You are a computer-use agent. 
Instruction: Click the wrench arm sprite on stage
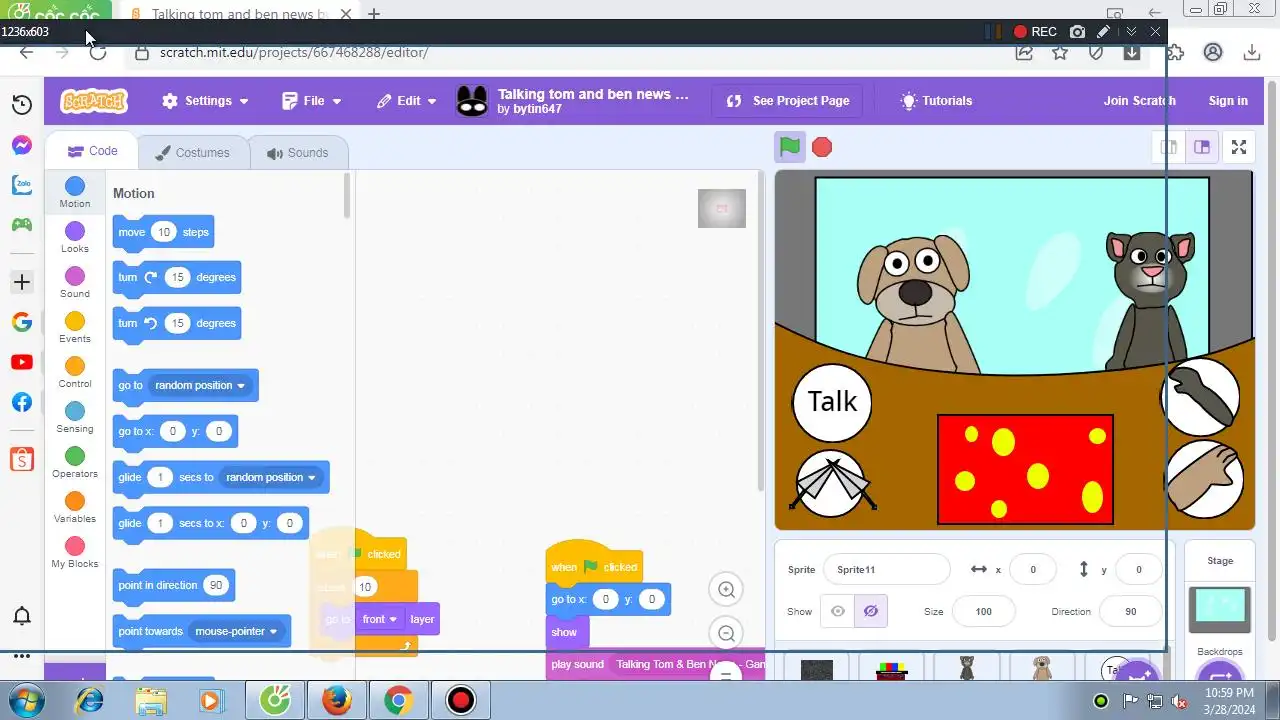pyautogui.click(x=1202, y=397)
